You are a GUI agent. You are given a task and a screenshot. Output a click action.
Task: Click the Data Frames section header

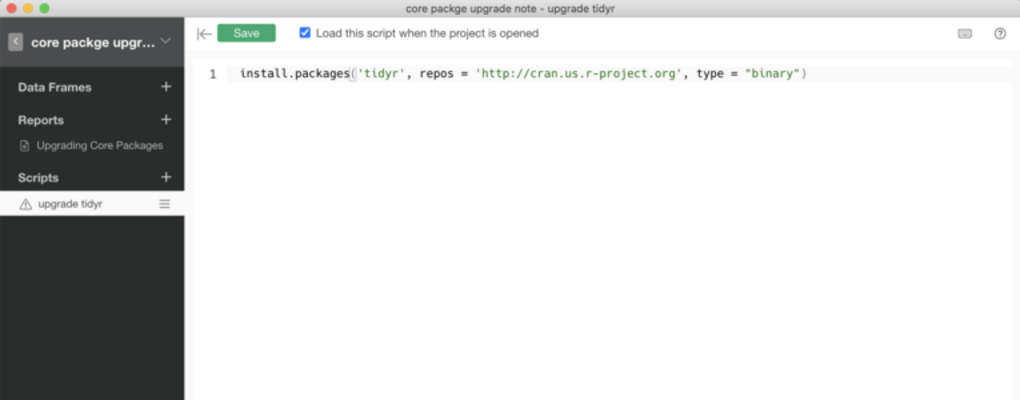click(x=55, y=87)
